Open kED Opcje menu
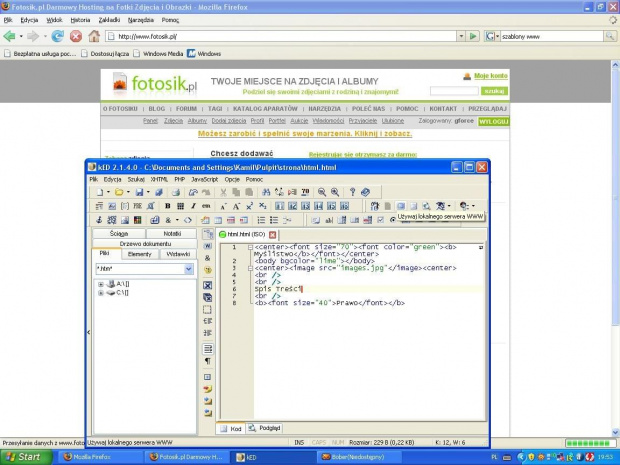The width and height of the screenshot is (620, 465). [x=232, y=179]
